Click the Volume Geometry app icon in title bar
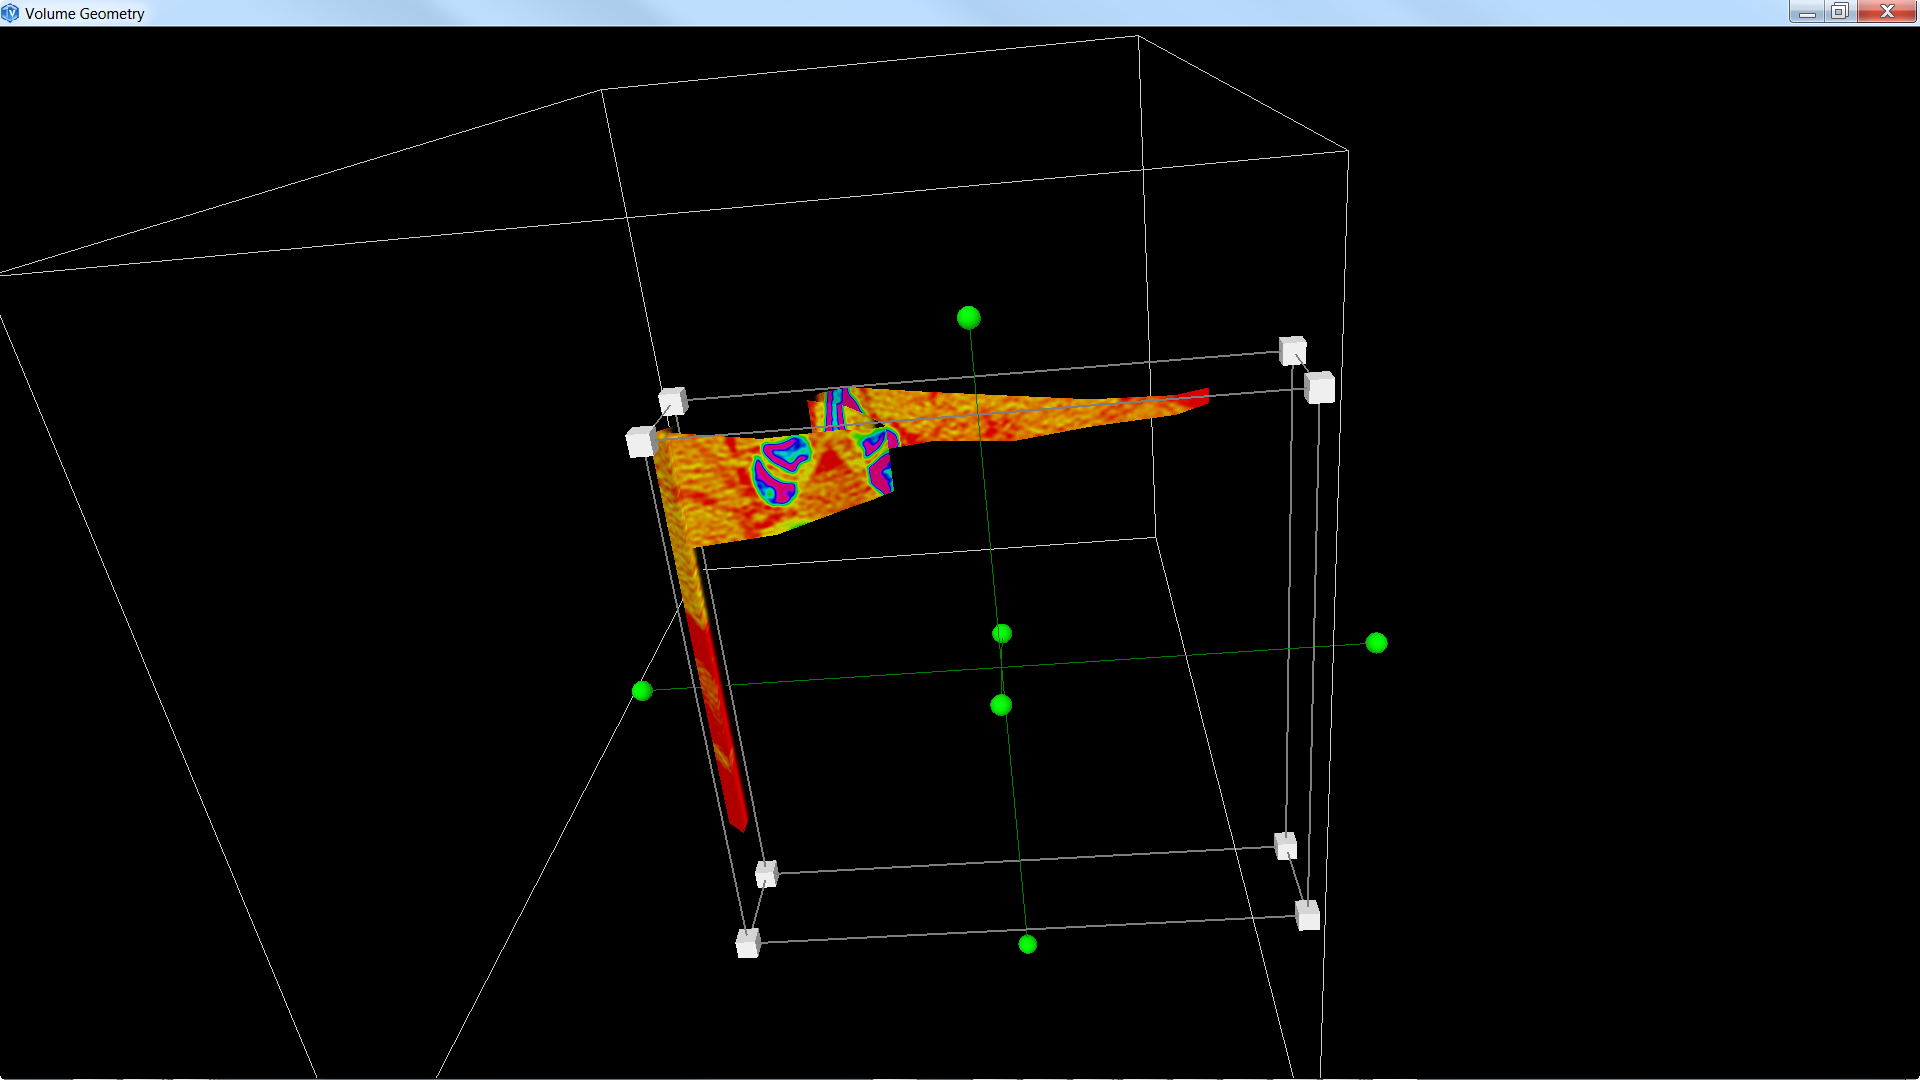This screenshot has height=1080, width=1920. [x=11, y=13]
